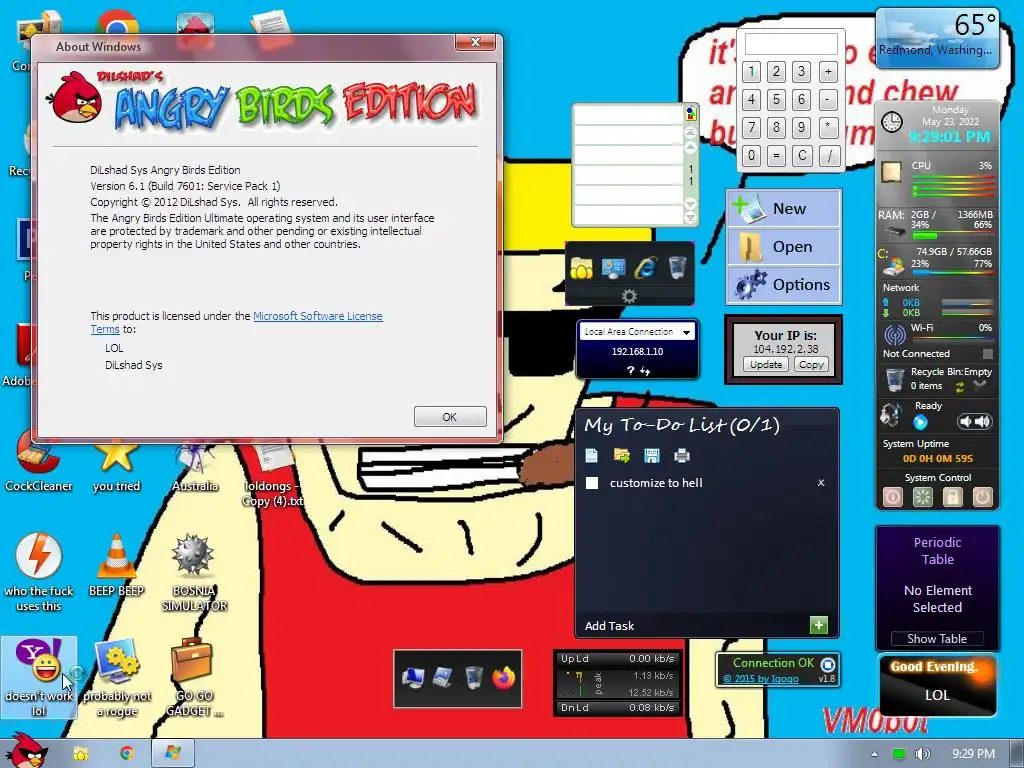Image resolution: width=1024 pixels, height=768 pixels.
Task: Click the notes gadget color icon
Action: tap(691, 114)
